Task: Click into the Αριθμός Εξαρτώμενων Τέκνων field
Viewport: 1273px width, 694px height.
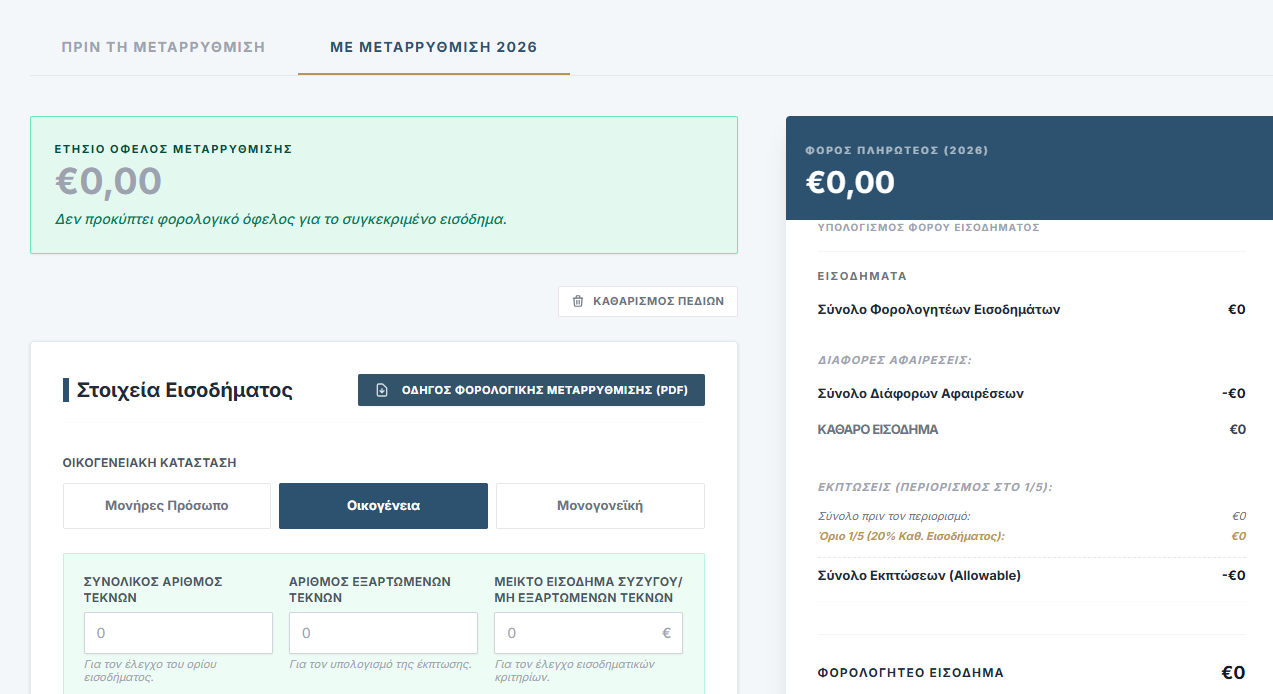Action: pyautogui.click(x=383, y=633)
